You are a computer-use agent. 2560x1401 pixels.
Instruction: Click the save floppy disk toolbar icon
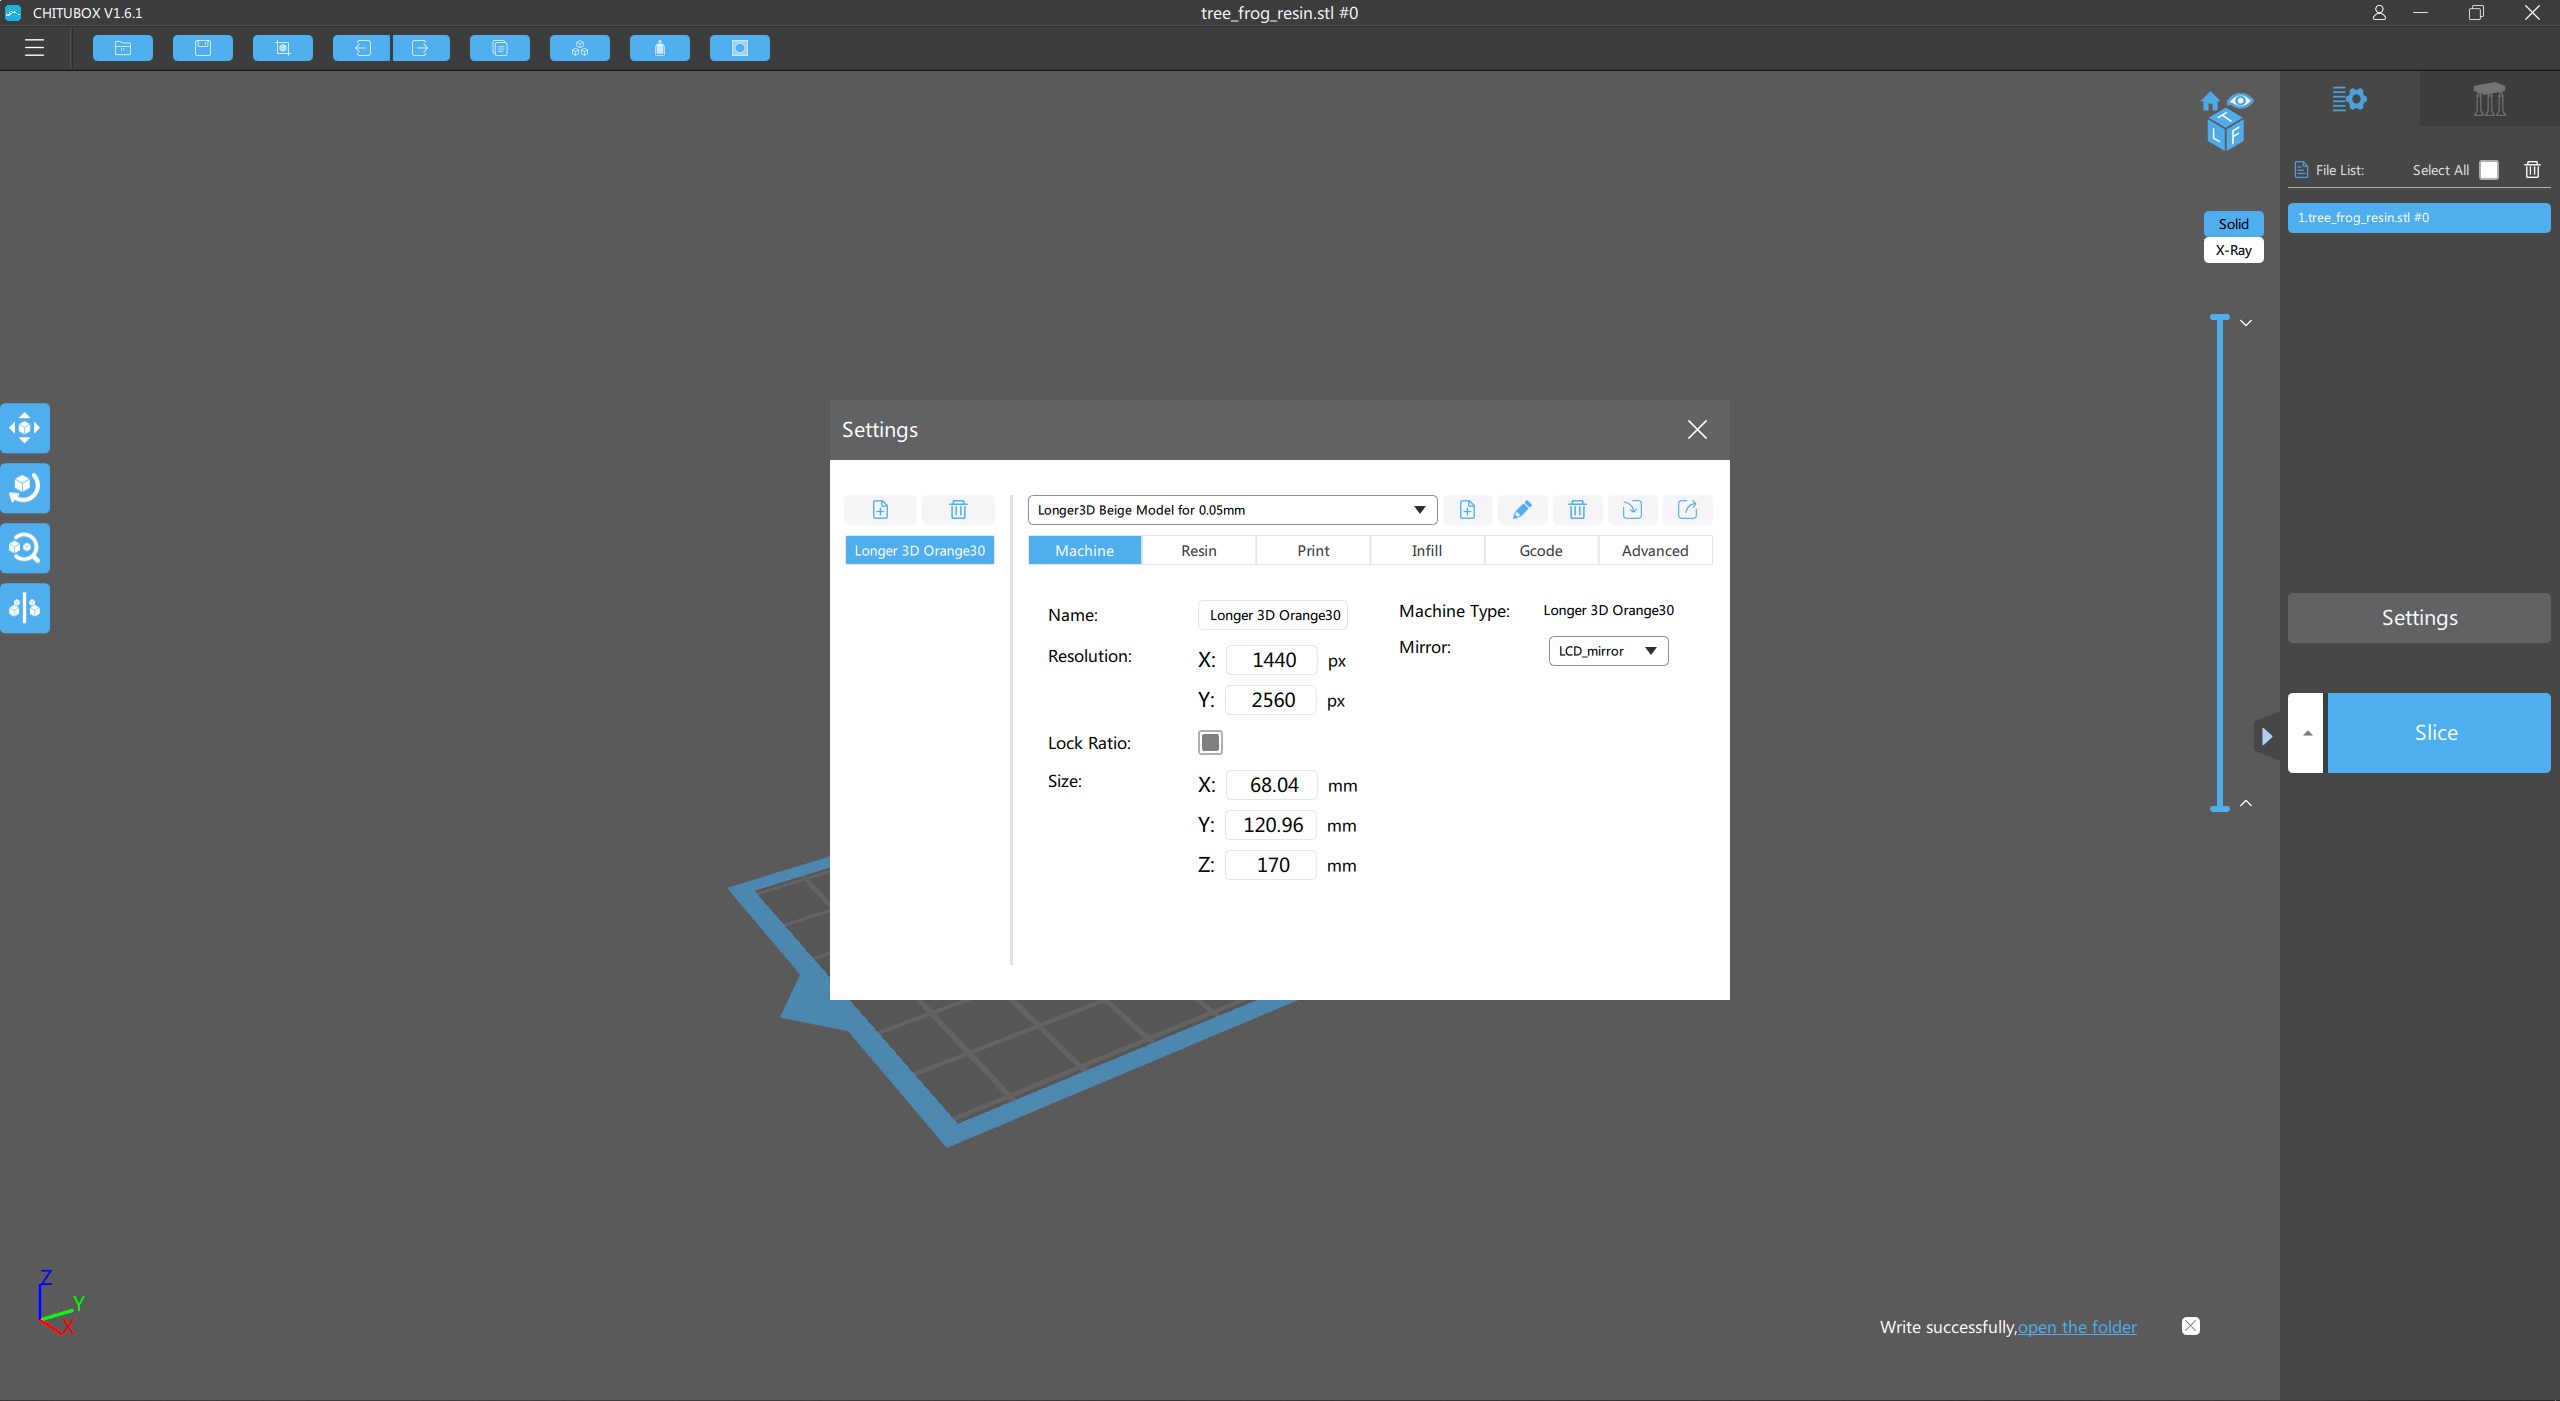point(203,48)
